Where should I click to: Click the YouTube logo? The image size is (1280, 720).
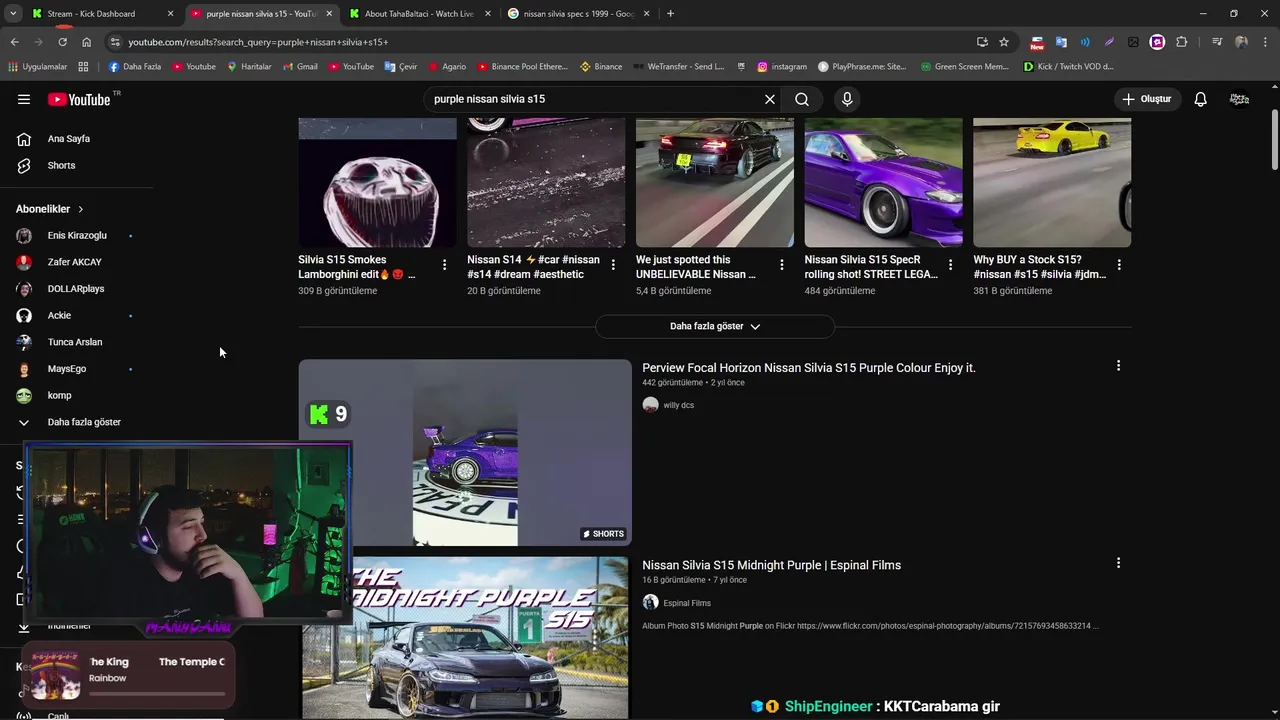click(x=79, y=99)
